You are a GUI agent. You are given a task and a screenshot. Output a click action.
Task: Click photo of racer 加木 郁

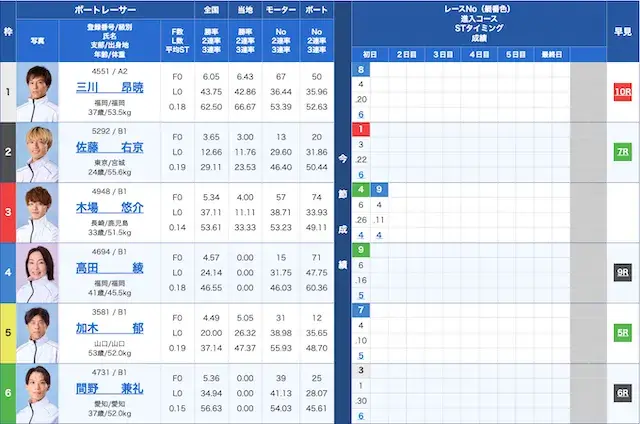click(38, 333)
